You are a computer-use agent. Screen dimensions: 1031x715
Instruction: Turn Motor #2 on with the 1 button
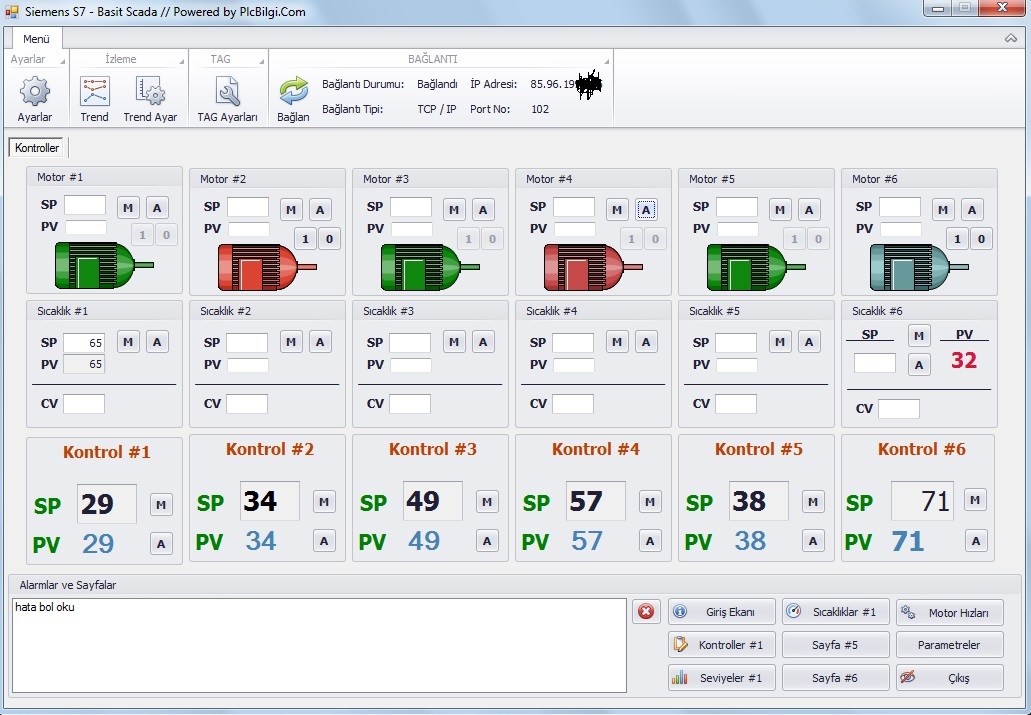tap(305, 239)
